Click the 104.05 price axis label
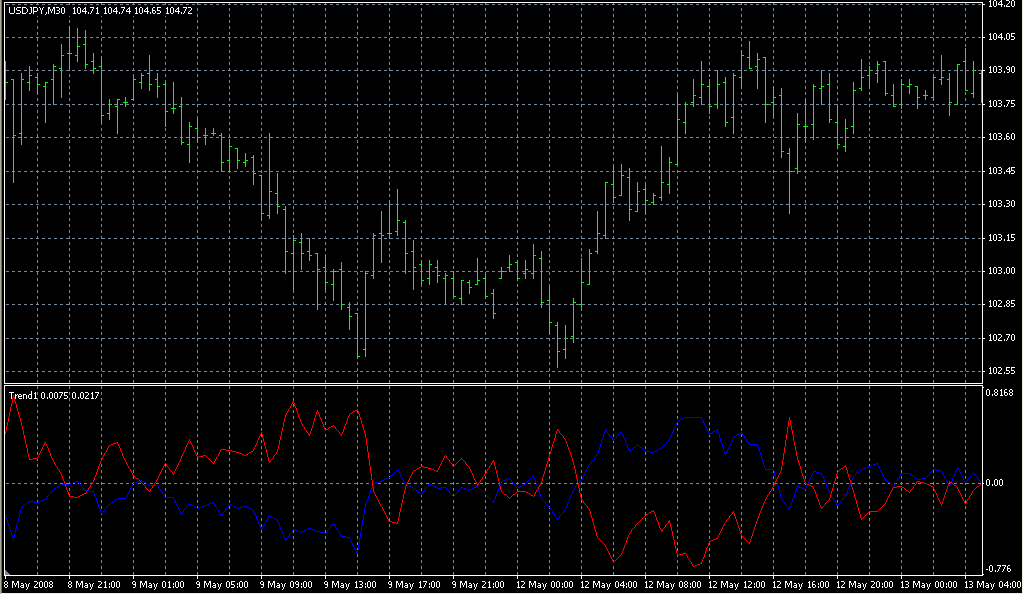 pyautogui.click(x=1001, y=37)
